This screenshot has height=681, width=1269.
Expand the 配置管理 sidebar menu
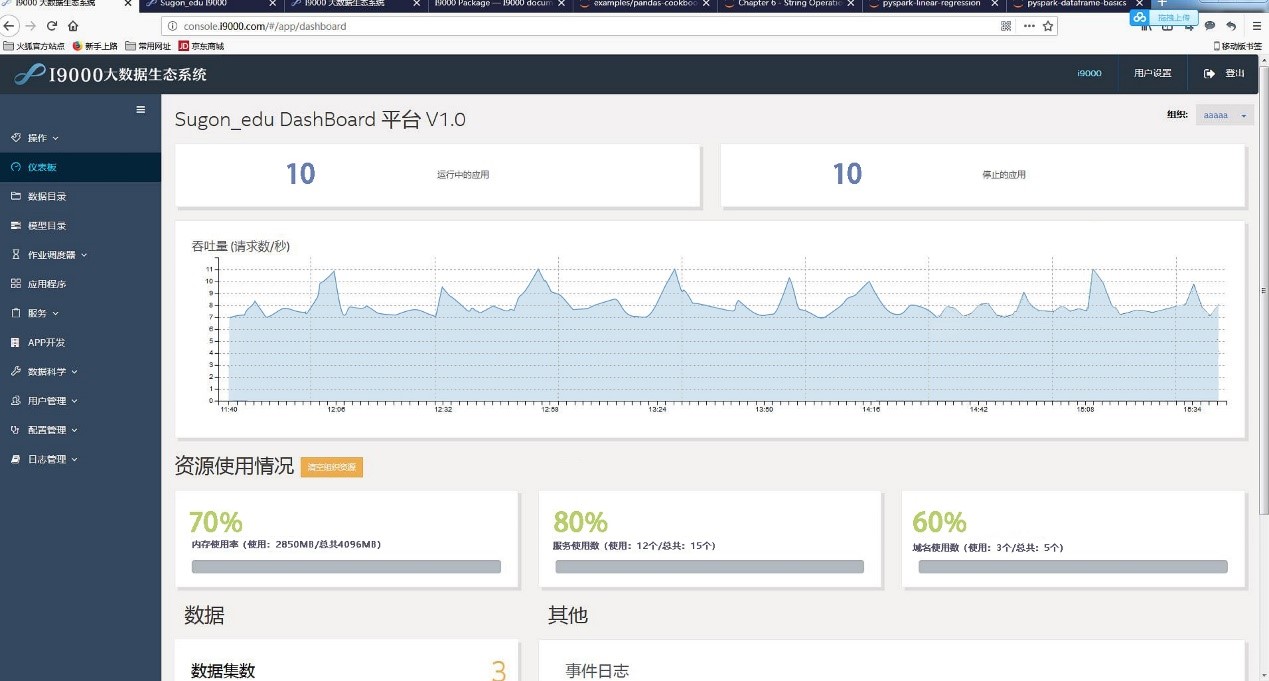(44, 430)
